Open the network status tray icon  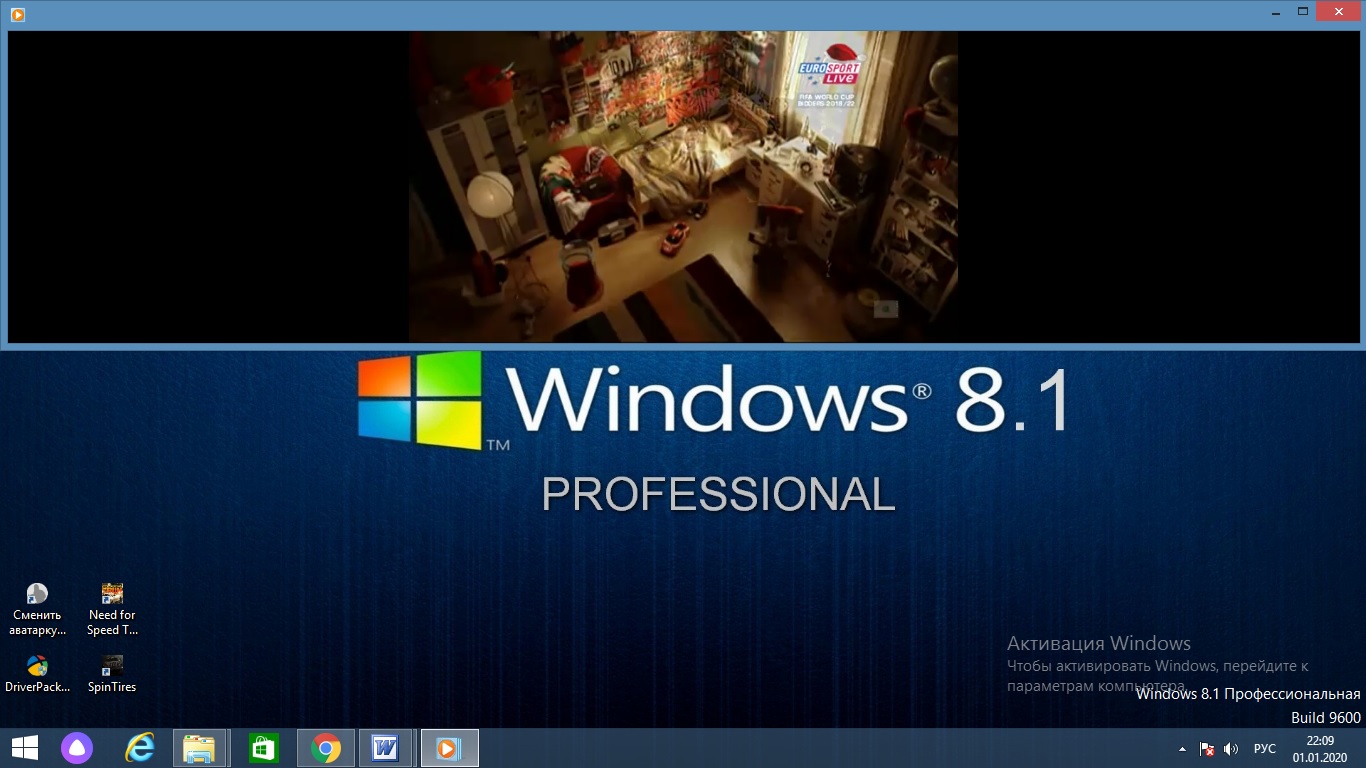[x=1207, y=749]
